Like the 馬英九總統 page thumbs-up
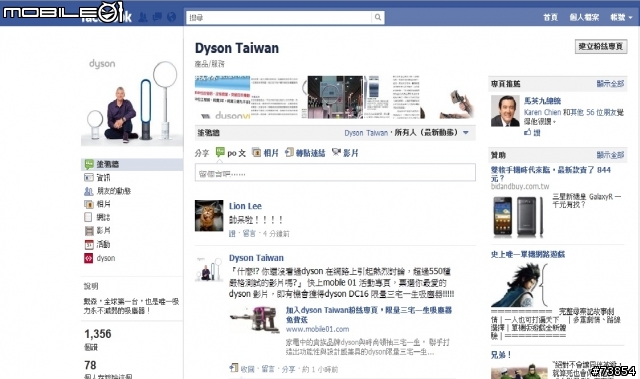Viewport: 640px width, 379px height. pos(532,133)
